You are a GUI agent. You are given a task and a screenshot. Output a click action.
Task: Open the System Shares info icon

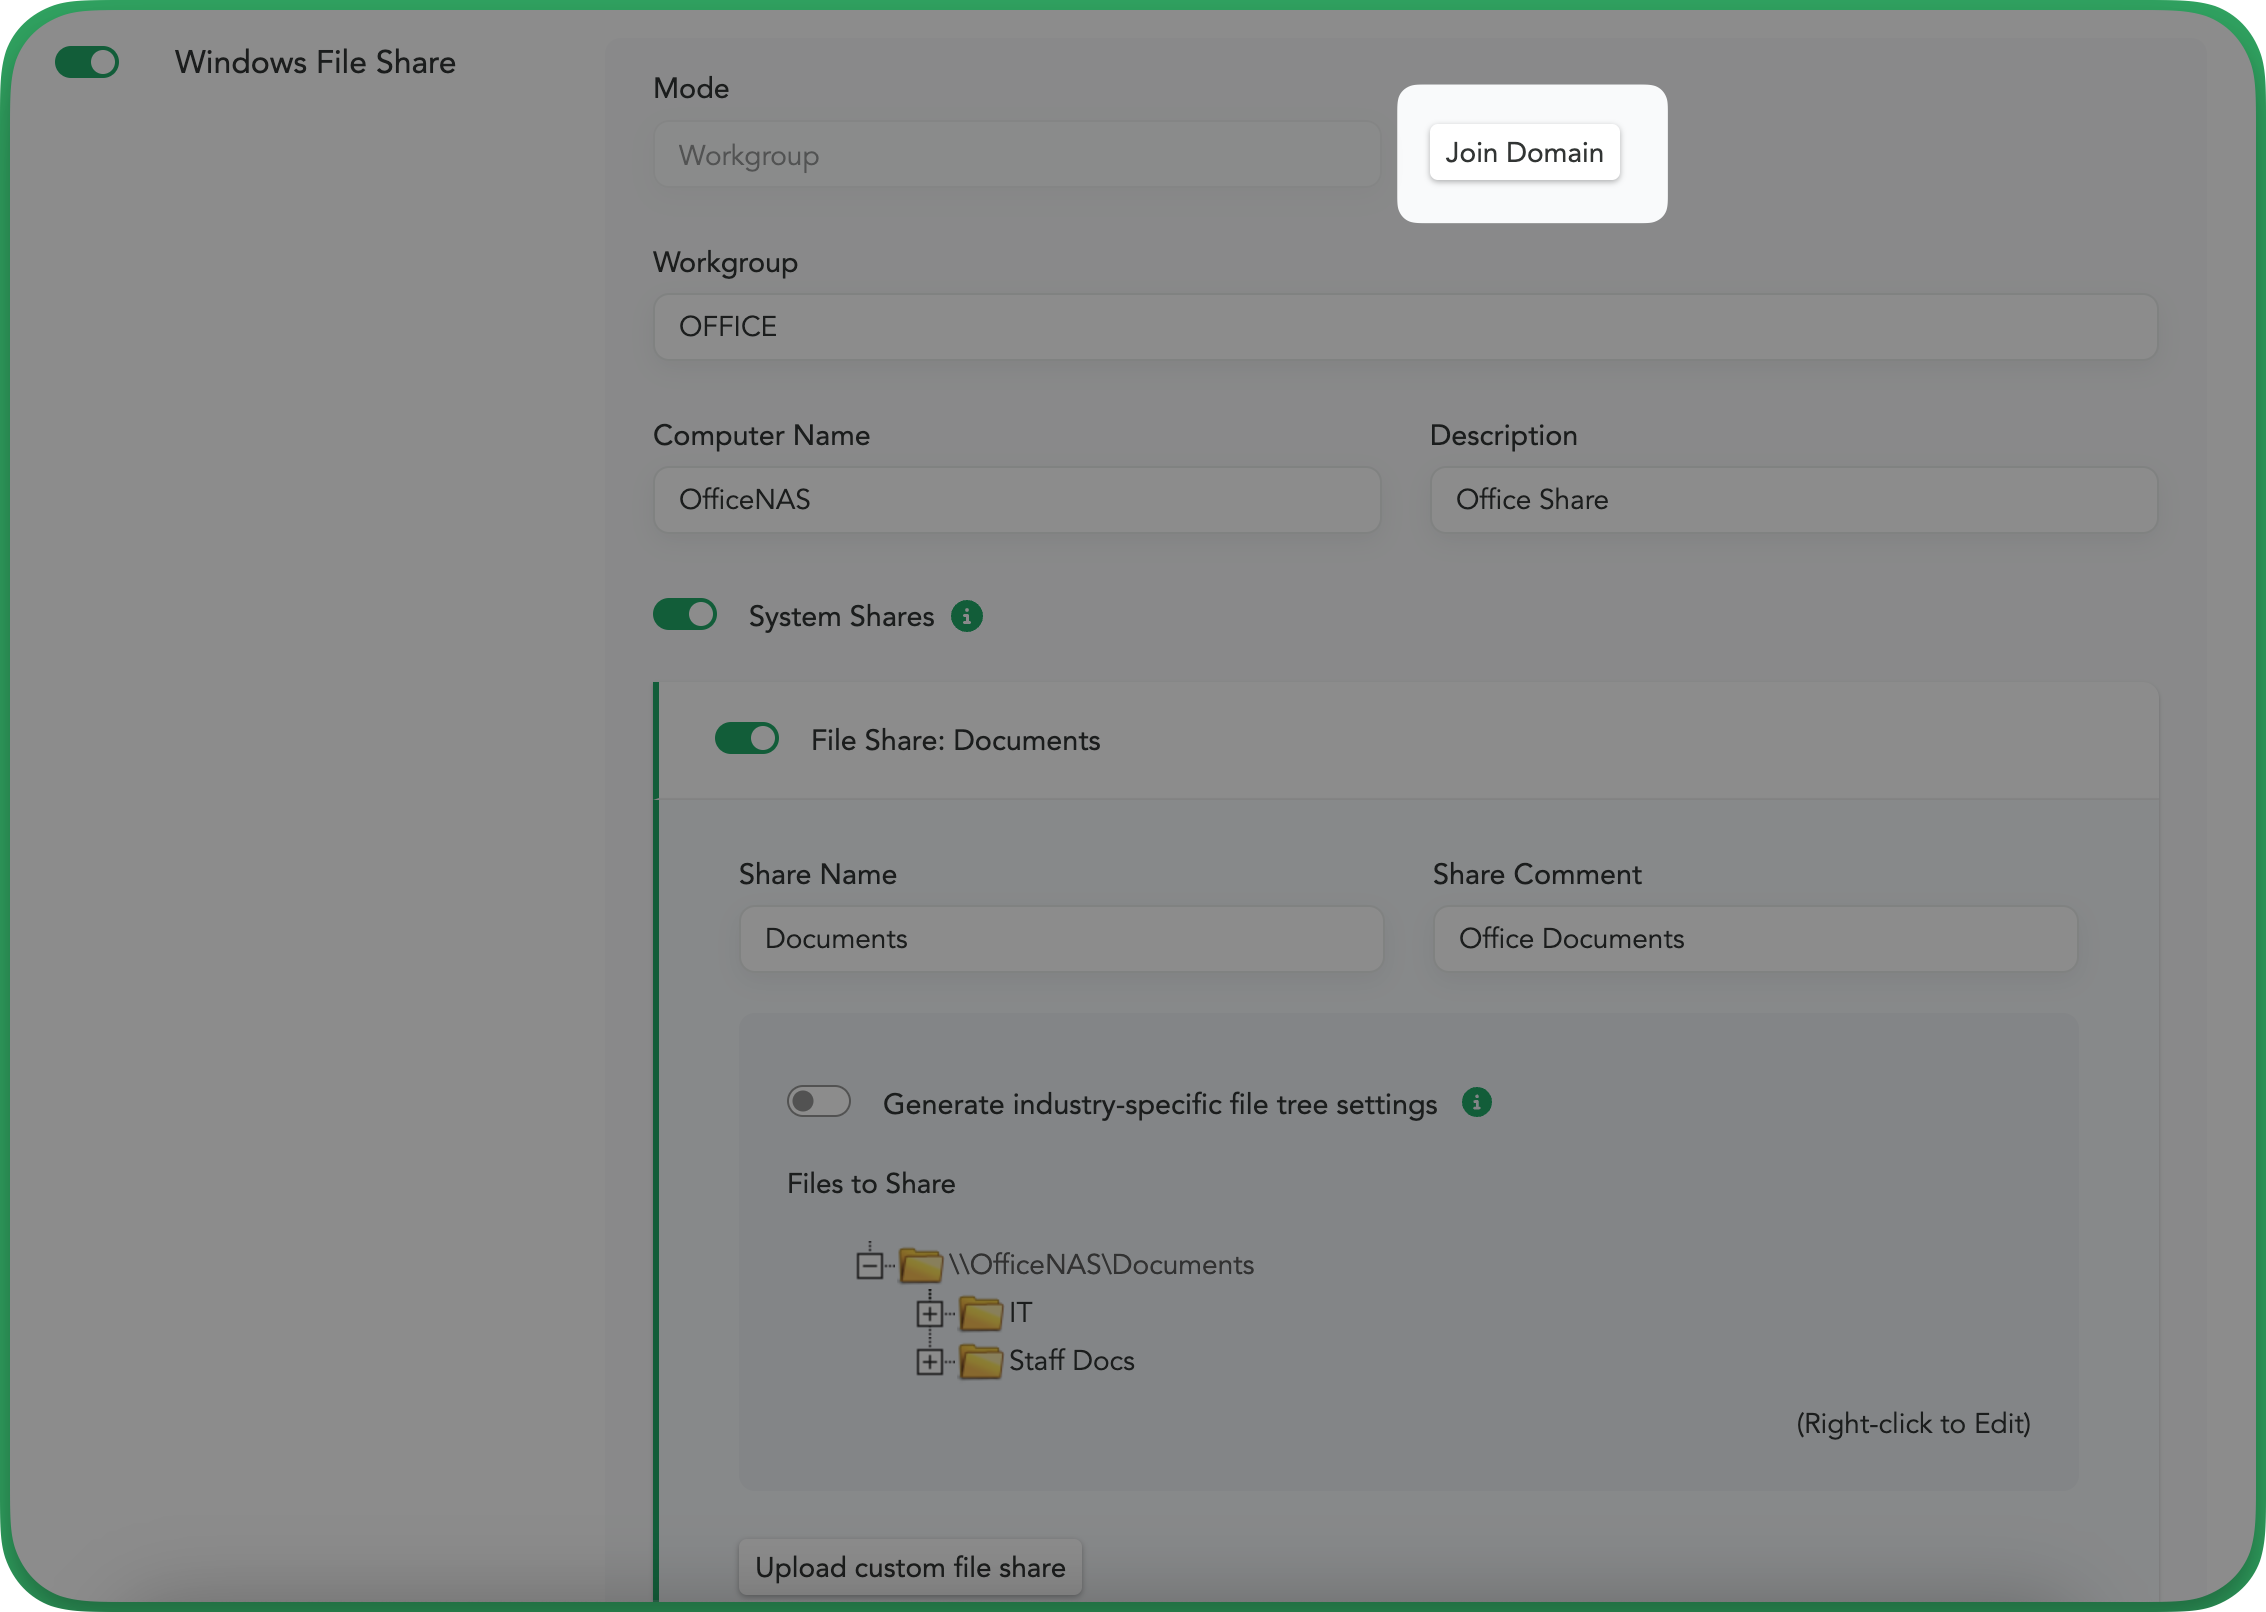point(967,616)
